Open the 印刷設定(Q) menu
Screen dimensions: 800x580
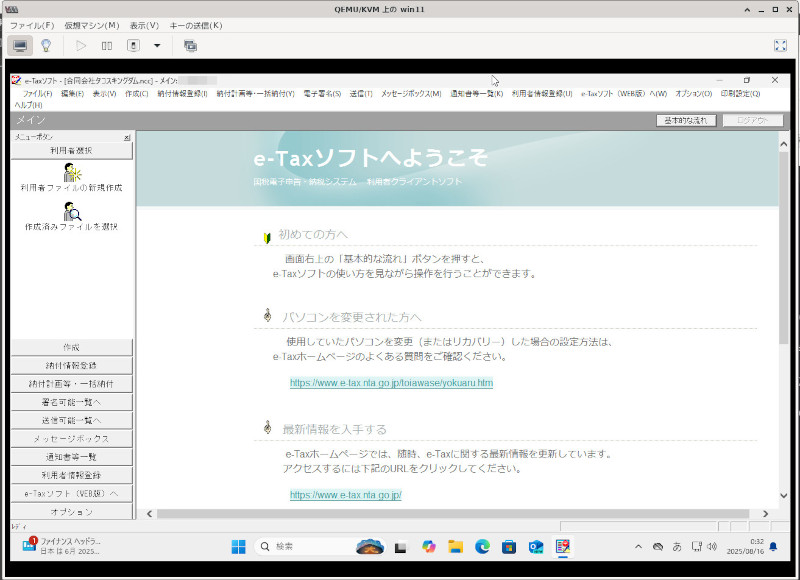tap(740, 94)
